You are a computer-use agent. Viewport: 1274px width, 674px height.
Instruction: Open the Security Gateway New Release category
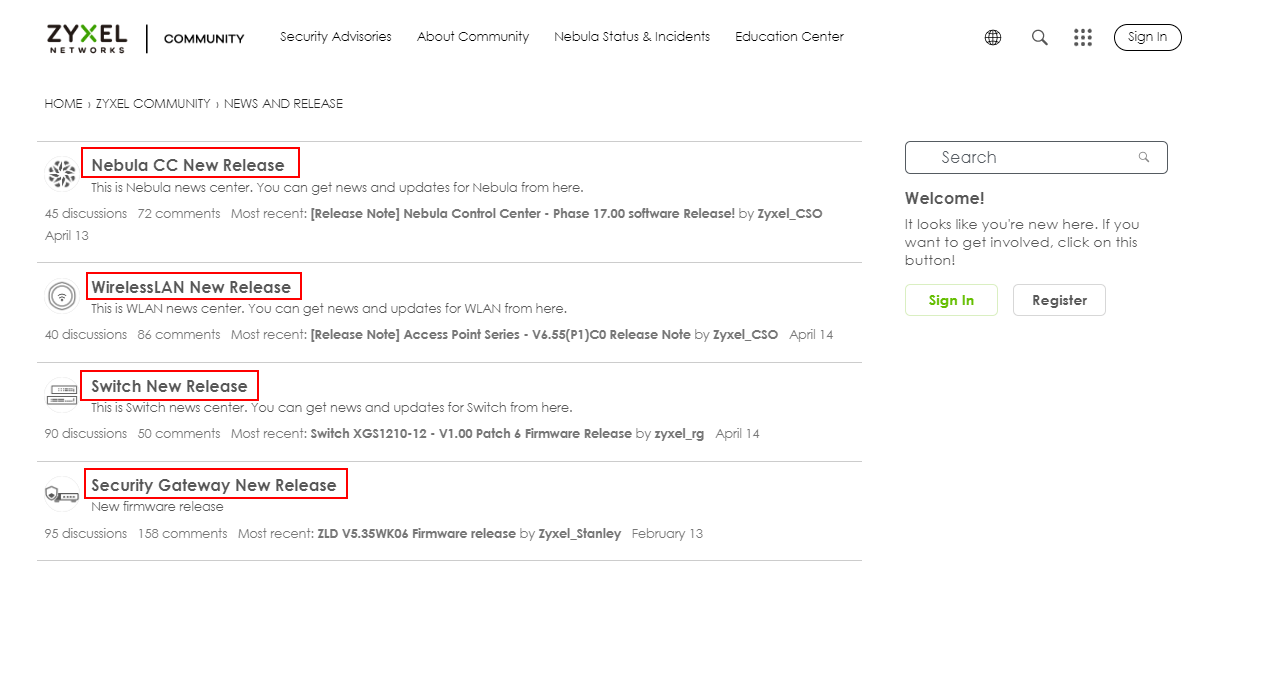pos(214,485)
